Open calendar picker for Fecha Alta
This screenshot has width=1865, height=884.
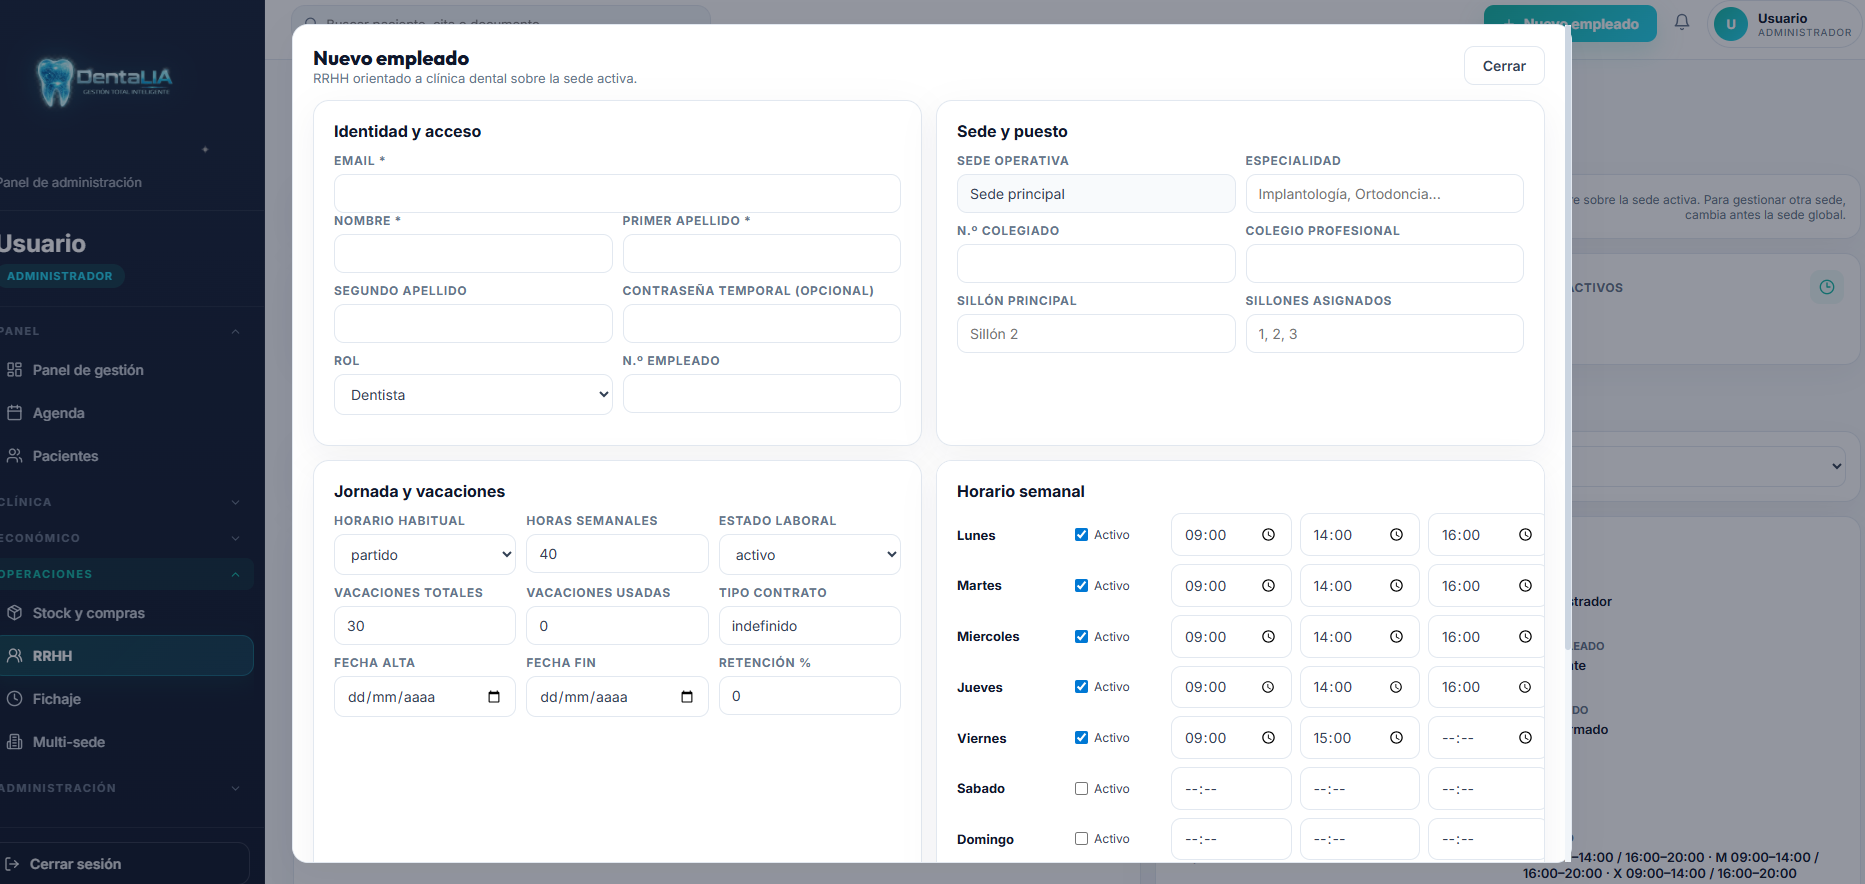tap(494, 697)
